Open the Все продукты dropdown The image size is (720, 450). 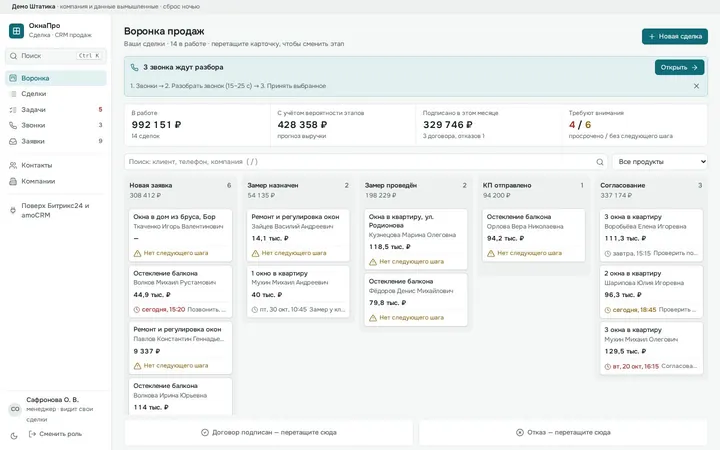pyautogui.click(x=660, y=162)
